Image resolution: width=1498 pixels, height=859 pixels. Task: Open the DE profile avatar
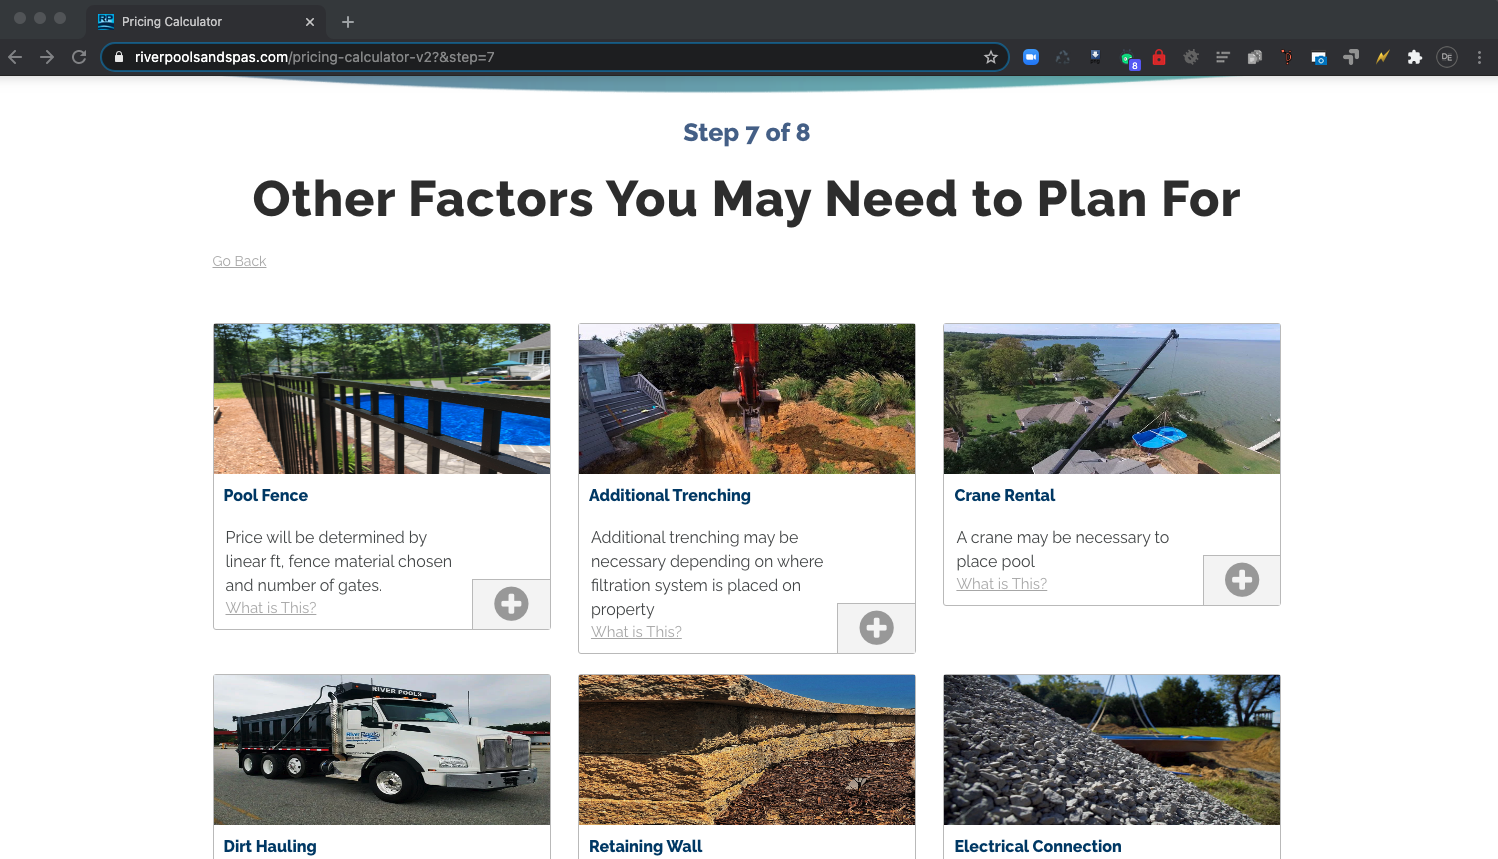tap(1447, 57)
